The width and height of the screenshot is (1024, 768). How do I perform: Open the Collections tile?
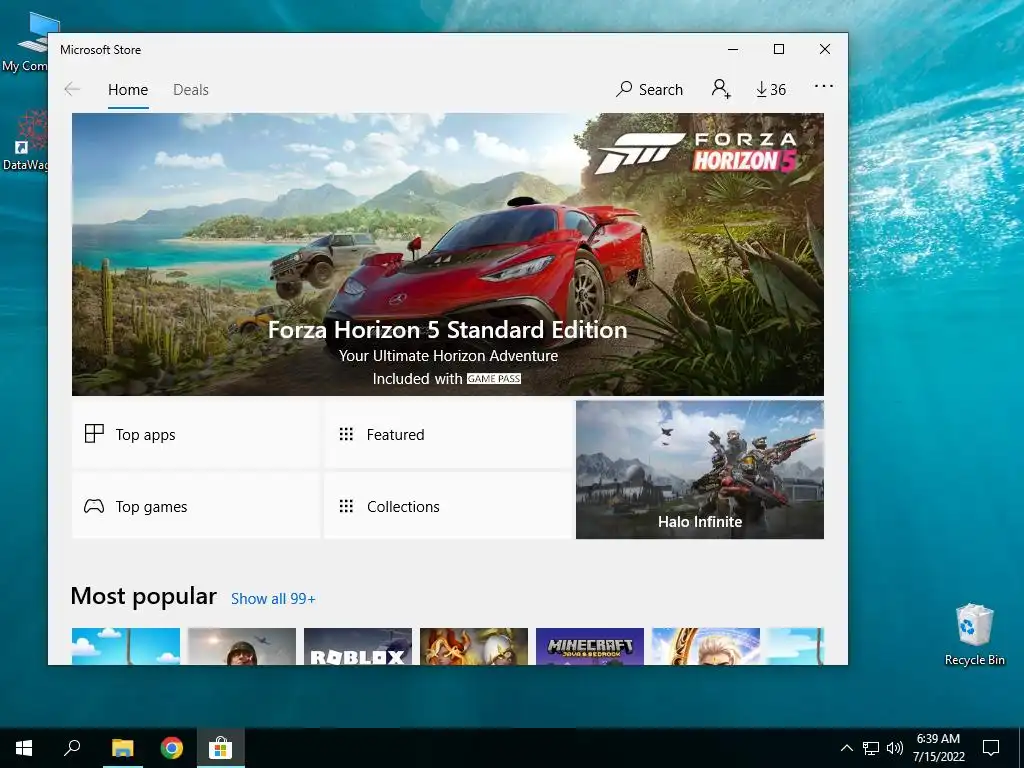point(448,506)
